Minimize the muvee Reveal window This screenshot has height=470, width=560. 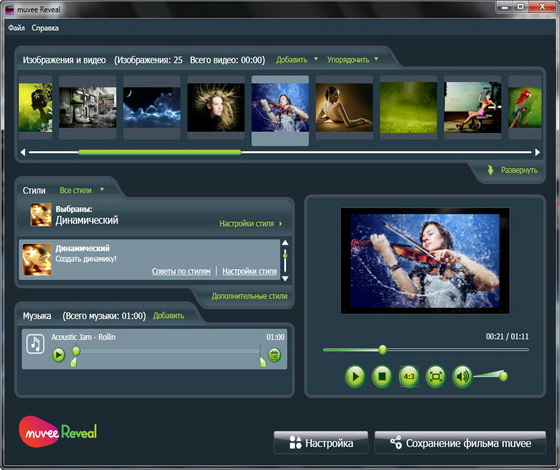point(505,7)
